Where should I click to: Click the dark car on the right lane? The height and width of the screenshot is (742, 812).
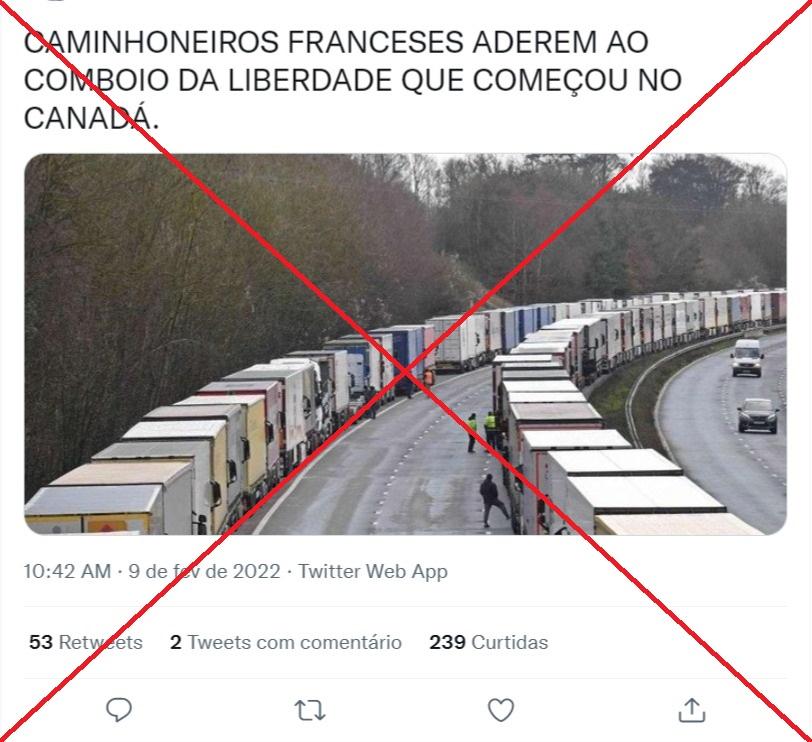click(x=758, y=415)
